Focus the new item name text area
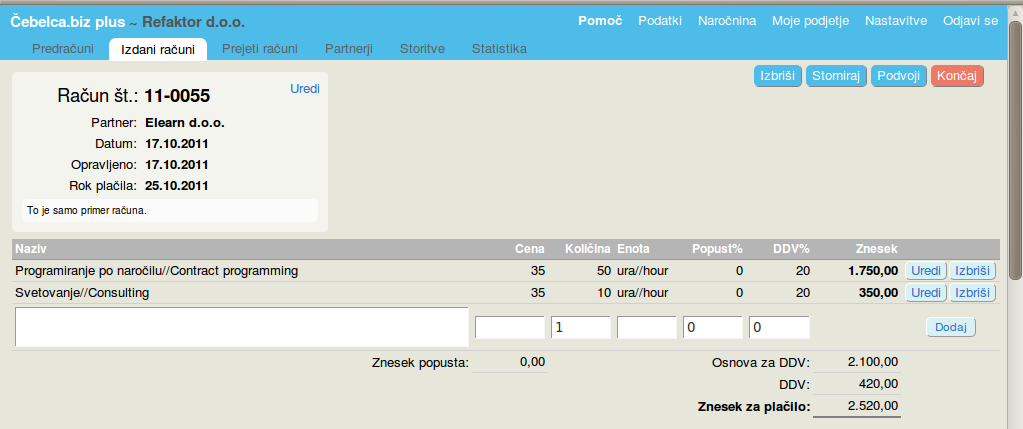 [240, 327]
